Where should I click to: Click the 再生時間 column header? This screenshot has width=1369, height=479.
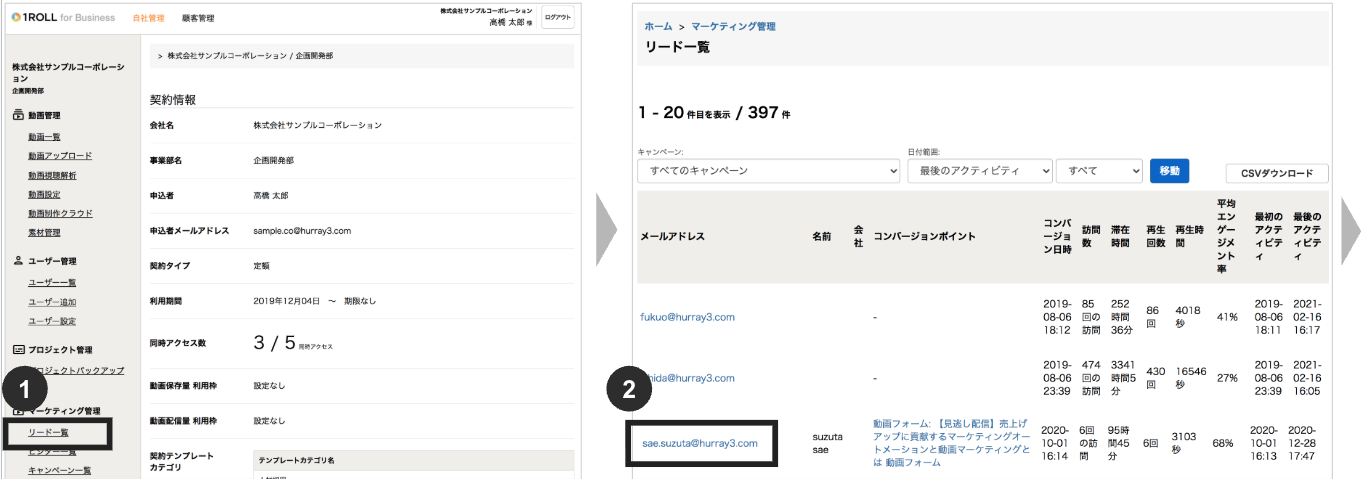tap(1190, 236)
